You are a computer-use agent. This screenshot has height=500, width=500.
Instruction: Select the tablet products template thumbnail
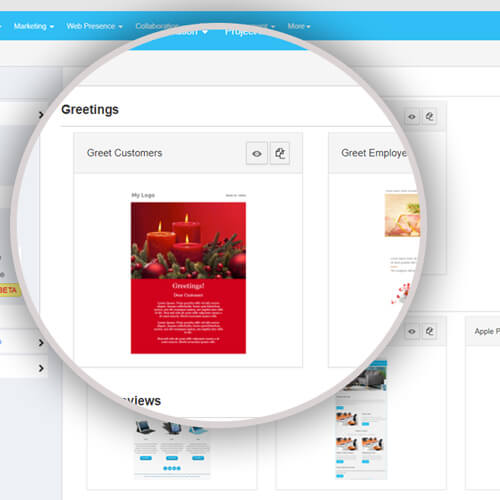tap(172, 448)
